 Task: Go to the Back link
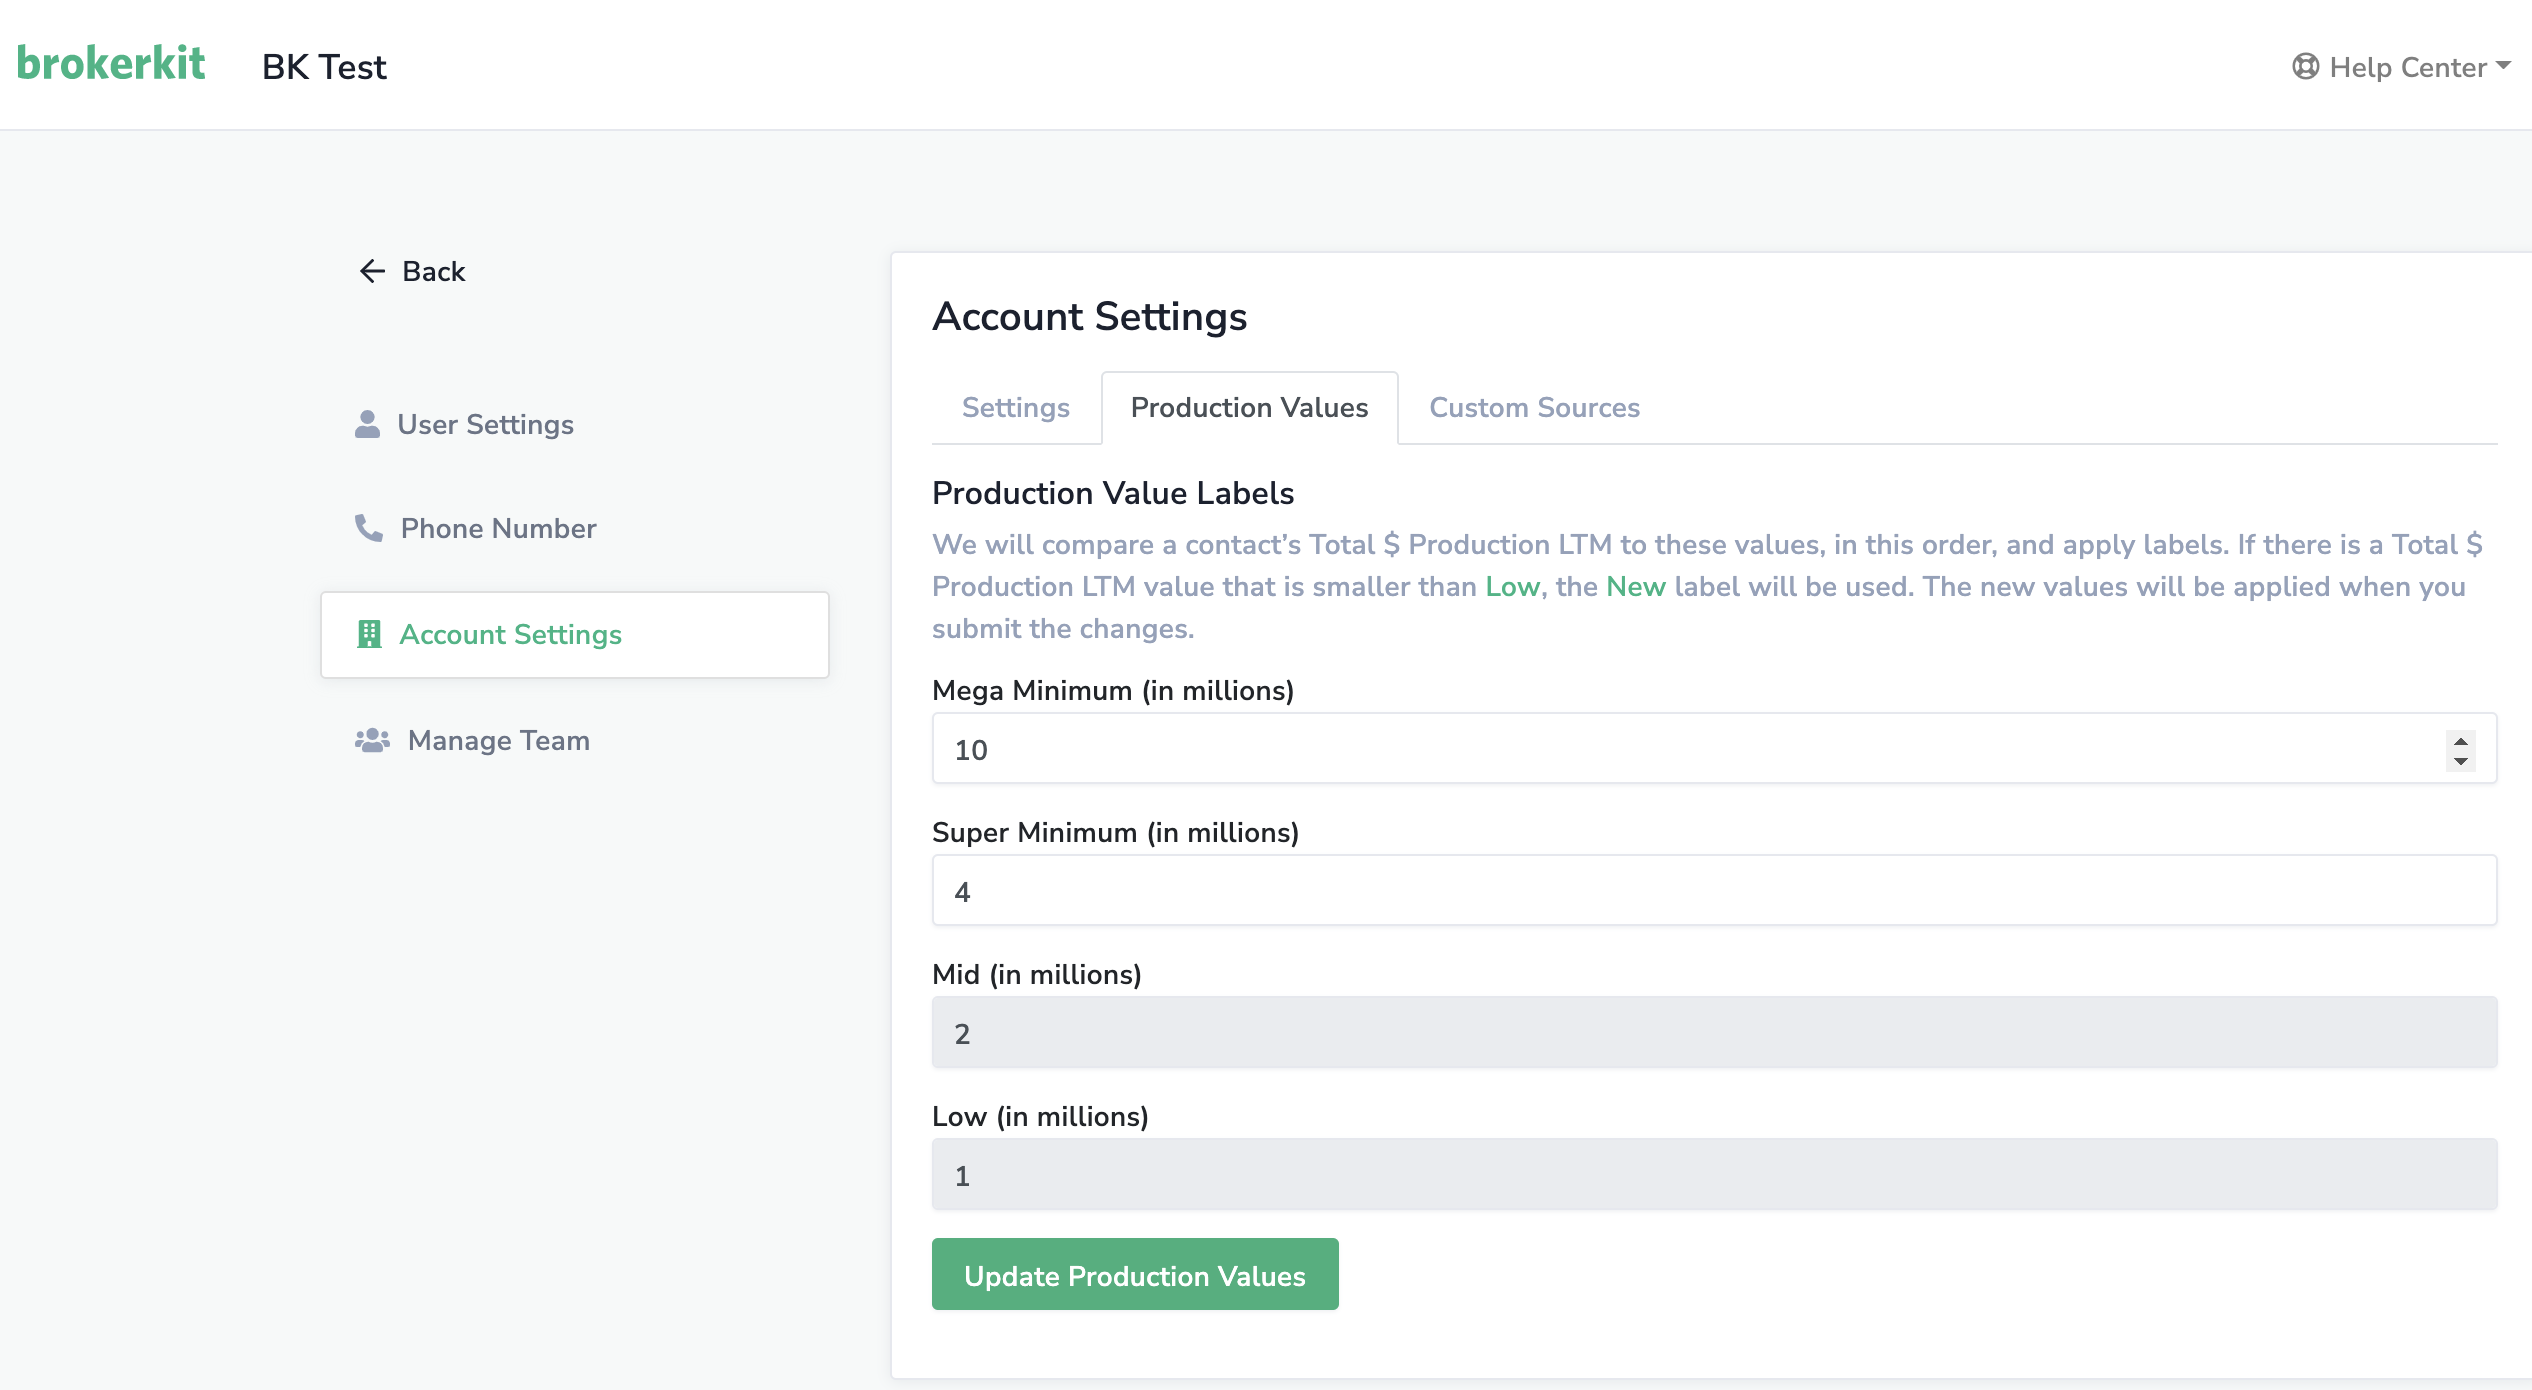point(433,271)
